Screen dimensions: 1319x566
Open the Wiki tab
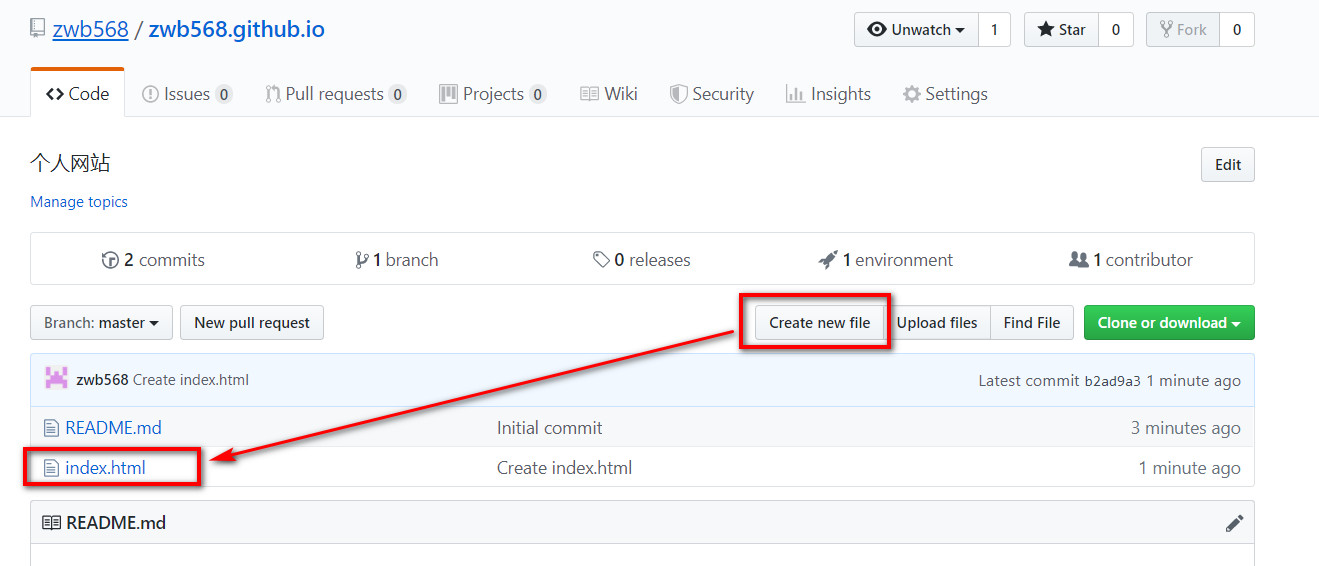coord(609,94)
